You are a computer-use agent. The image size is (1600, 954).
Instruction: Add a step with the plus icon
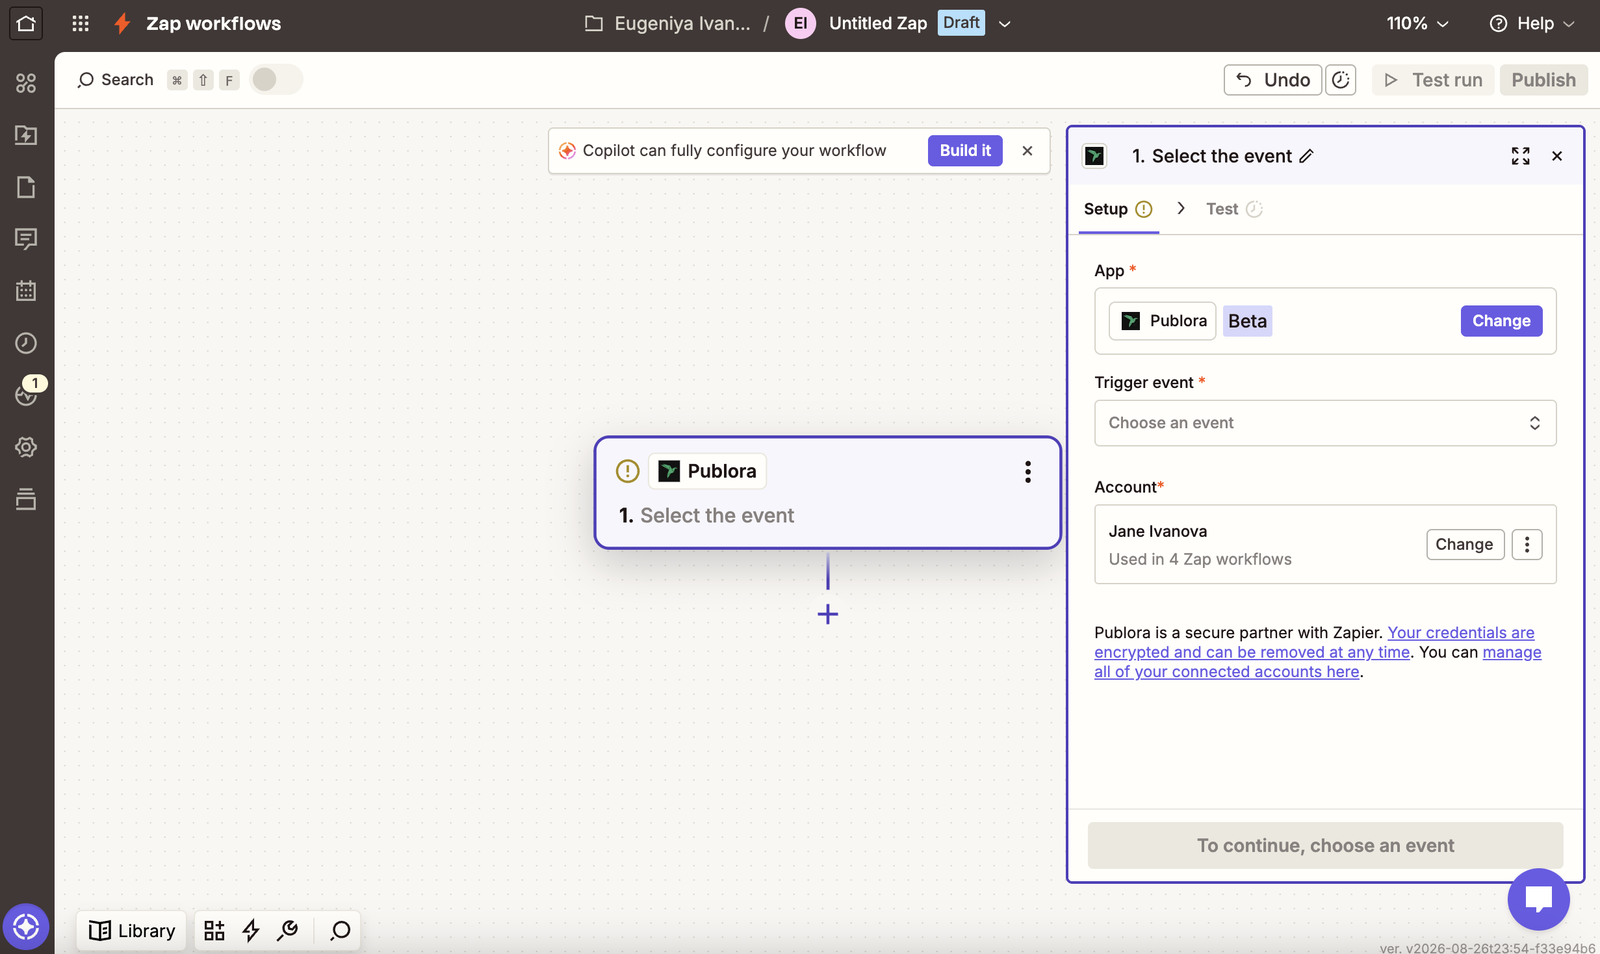pos(827,614)
